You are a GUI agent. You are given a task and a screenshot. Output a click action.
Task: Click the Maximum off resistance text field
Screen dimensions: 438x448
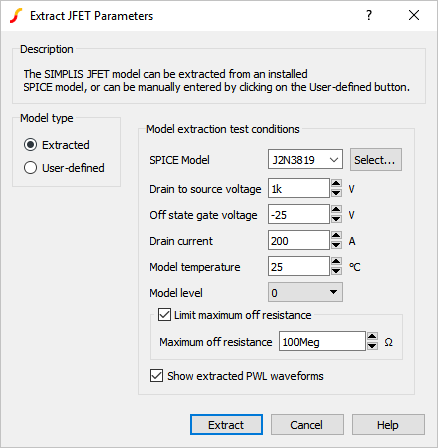(322, 341)
